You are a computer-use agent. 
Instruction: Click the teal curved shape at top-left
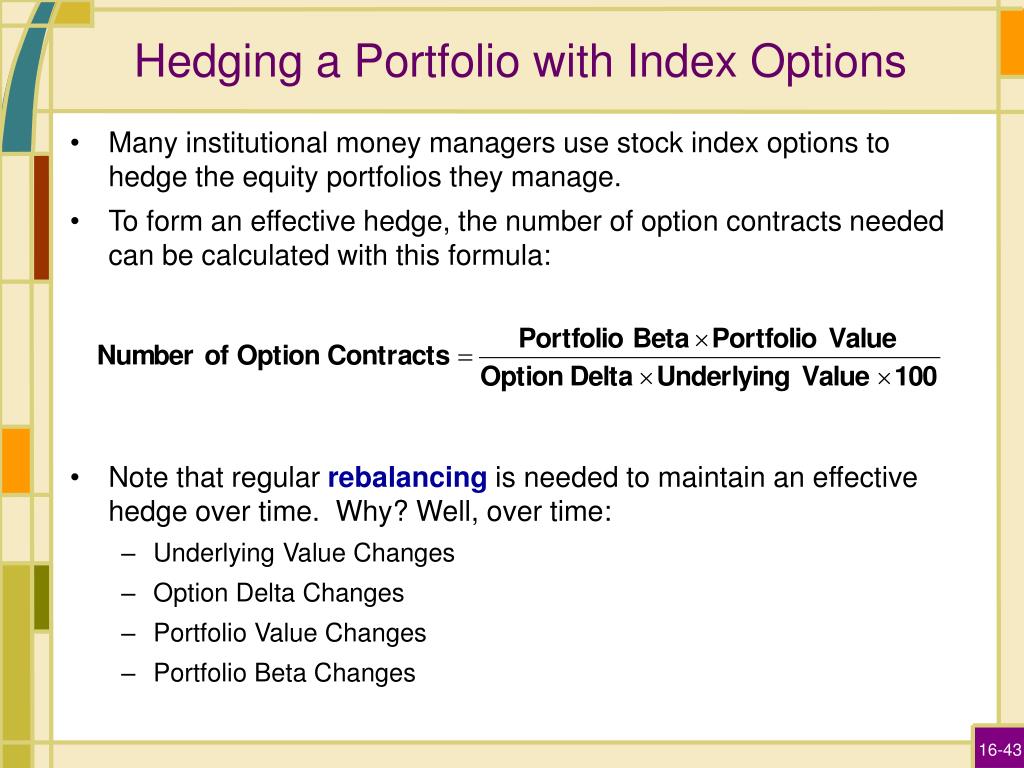26,78
